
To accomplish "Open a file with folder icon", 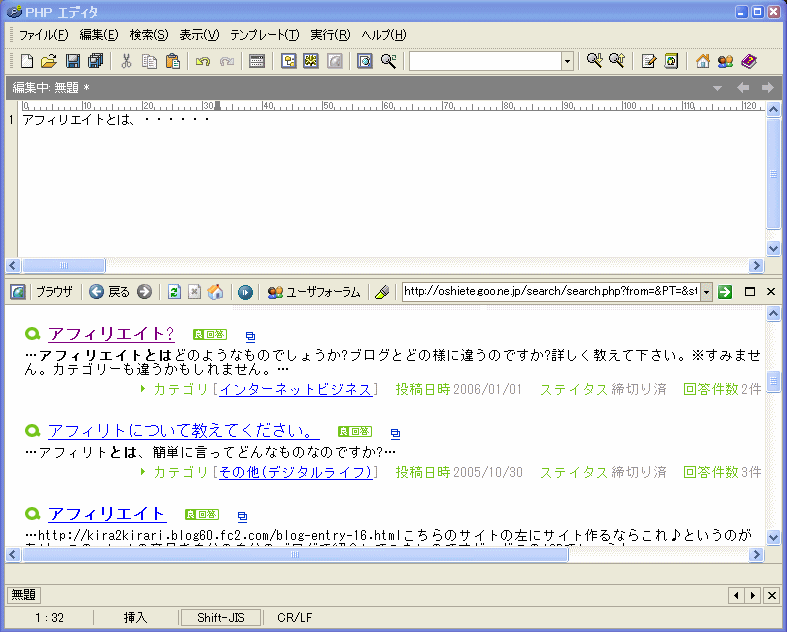I will pyautogui.click(x=49, y=61).
